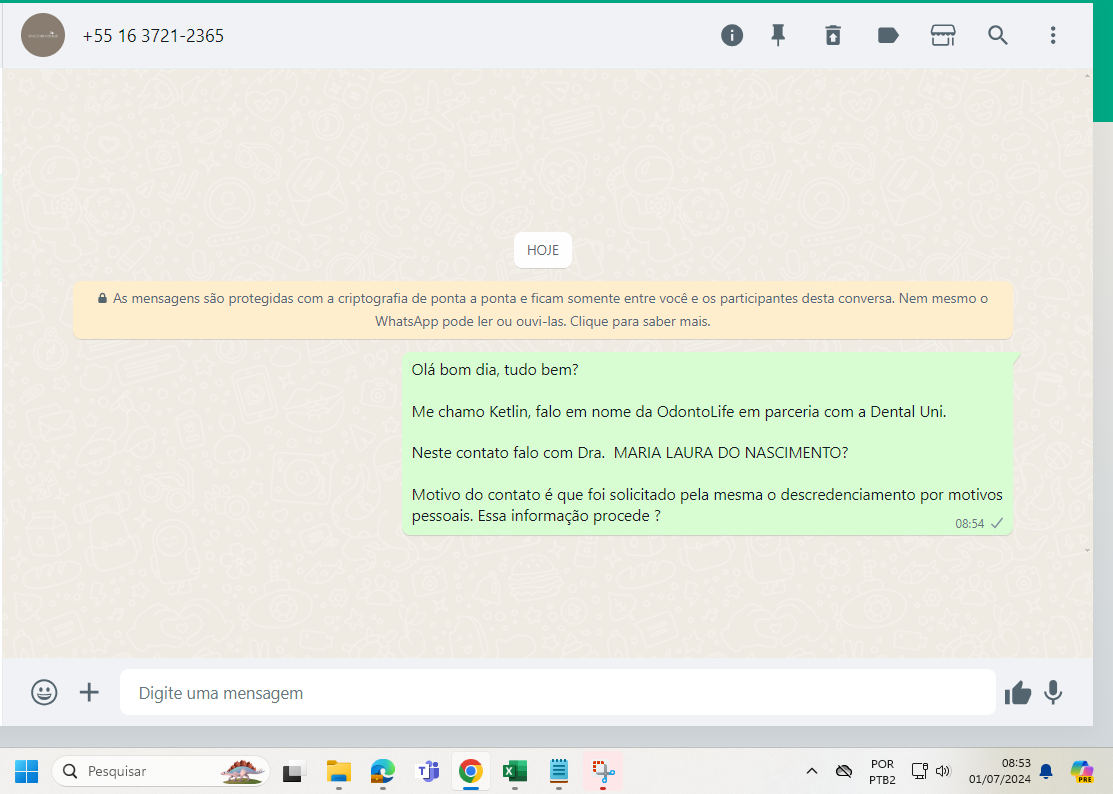Viewport: 1113px width, 794px height.
Task: Click the encryption notice to learn more
Action: (543, 310)
